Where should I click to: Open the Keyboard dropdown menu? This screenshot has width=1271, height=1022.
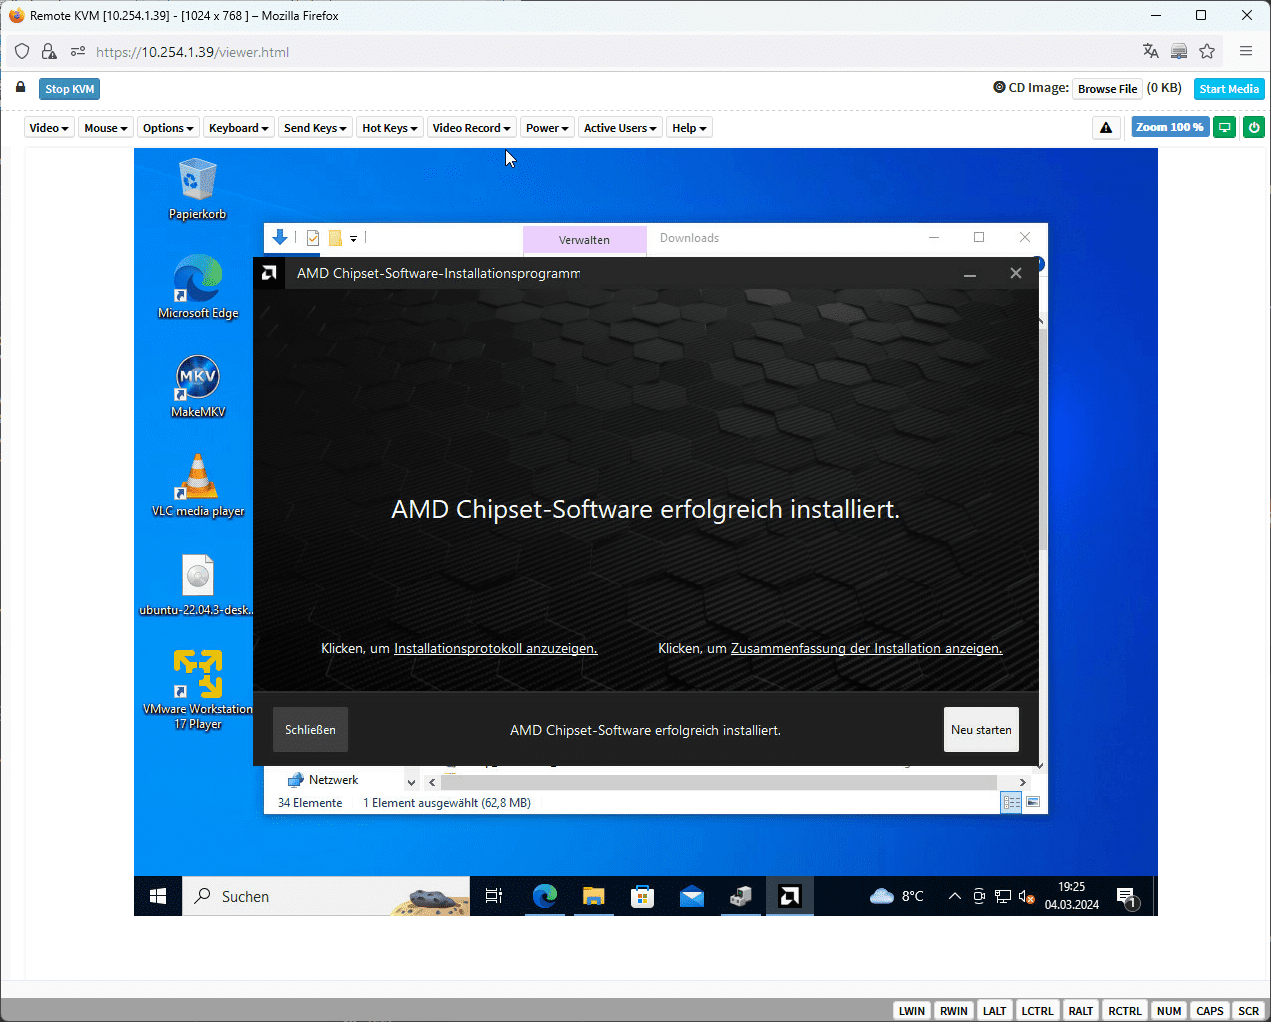click(x=239, y=127)
